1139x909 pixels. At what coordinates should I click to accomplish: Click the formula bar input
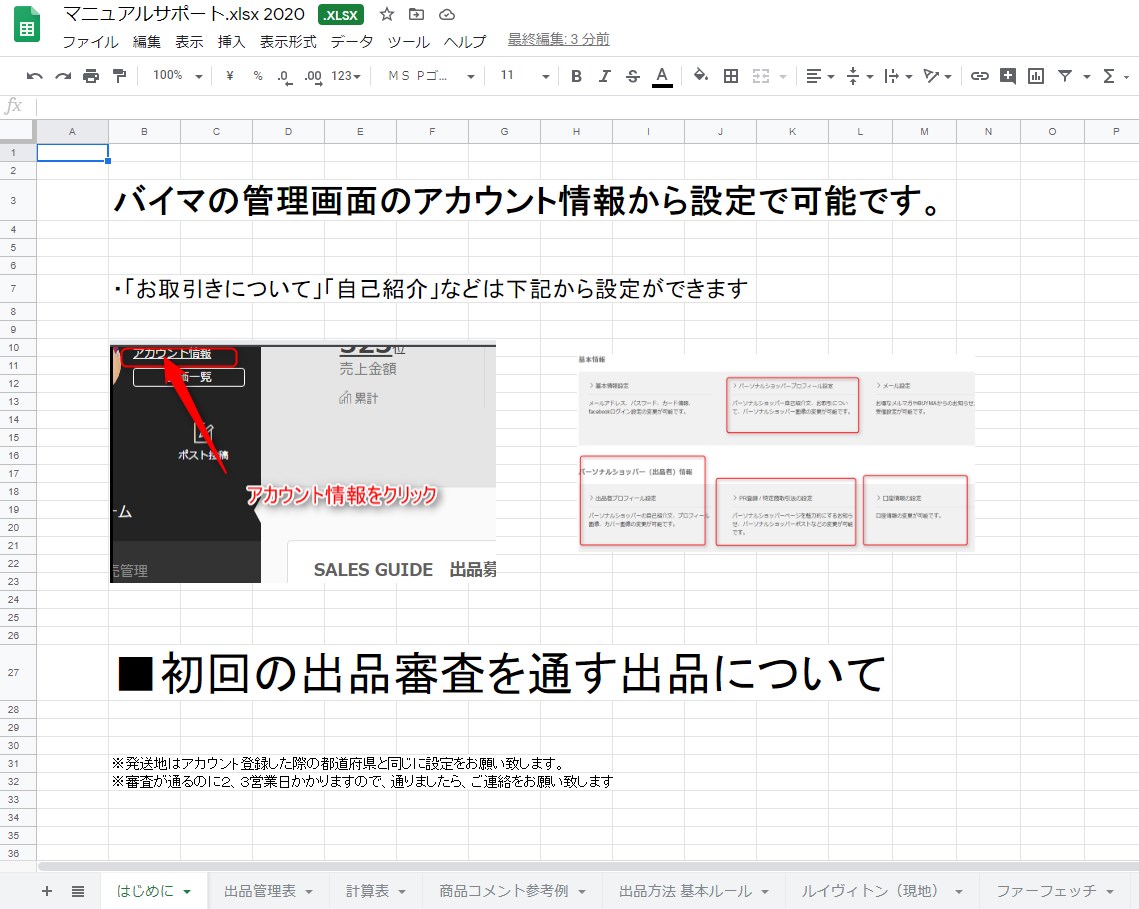[587, 106]
